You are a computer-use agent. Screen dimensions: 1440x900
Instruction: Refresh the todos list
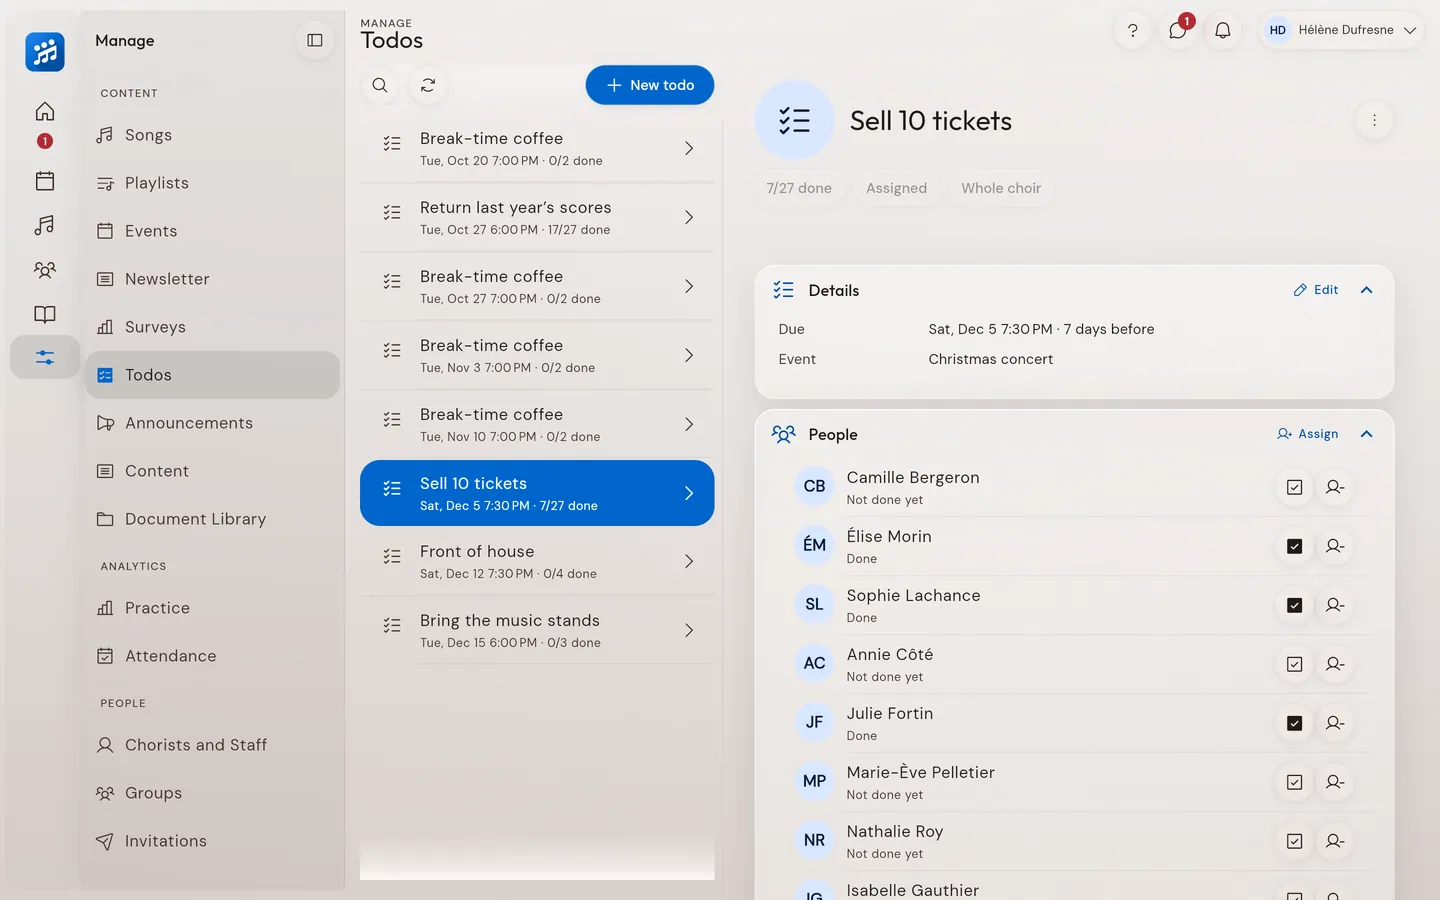428,85
